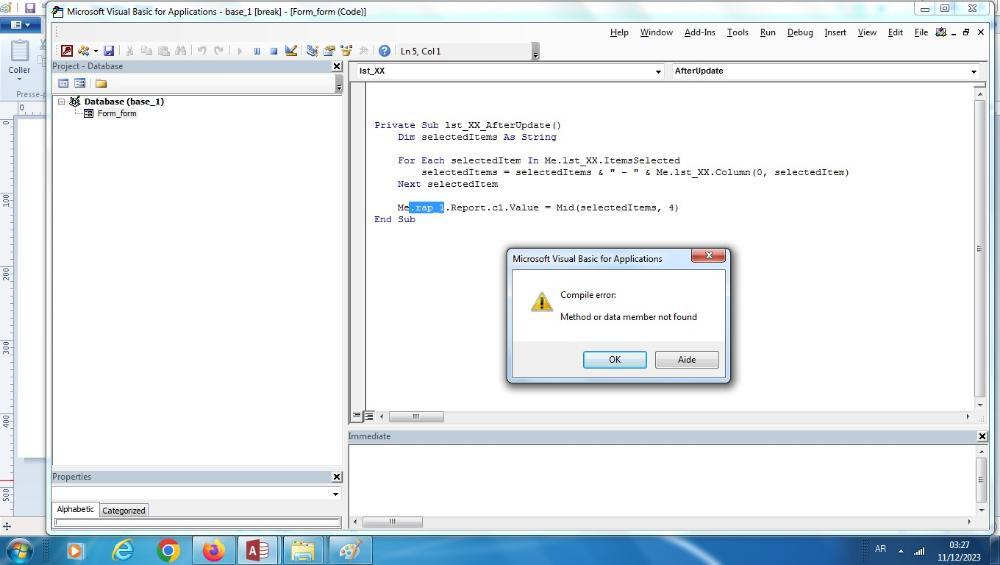1000x565 pixels.
Task: Collapse the Database (base_1) tree node
Action: point(61,101)
